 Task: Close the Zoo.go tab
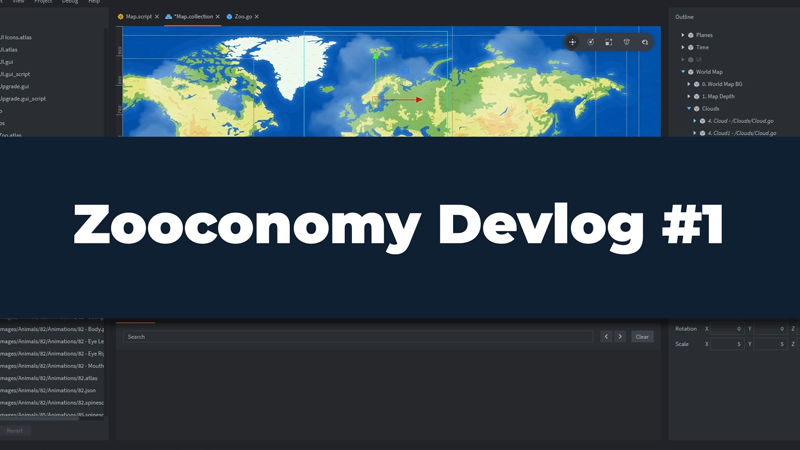(257, 17)
